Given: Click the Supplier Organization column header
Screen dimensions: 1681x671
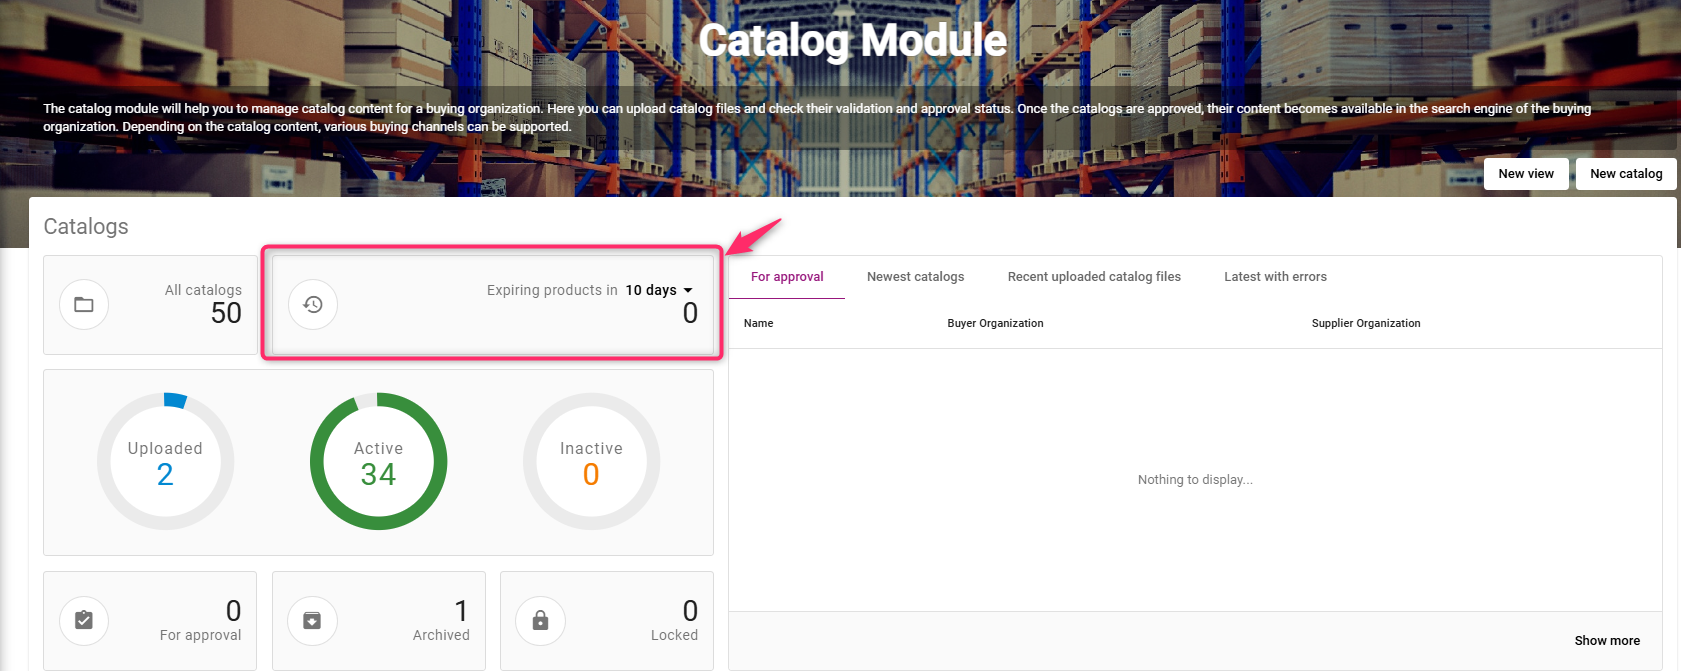Looking at the screenshot, I should pos(1365,324).
